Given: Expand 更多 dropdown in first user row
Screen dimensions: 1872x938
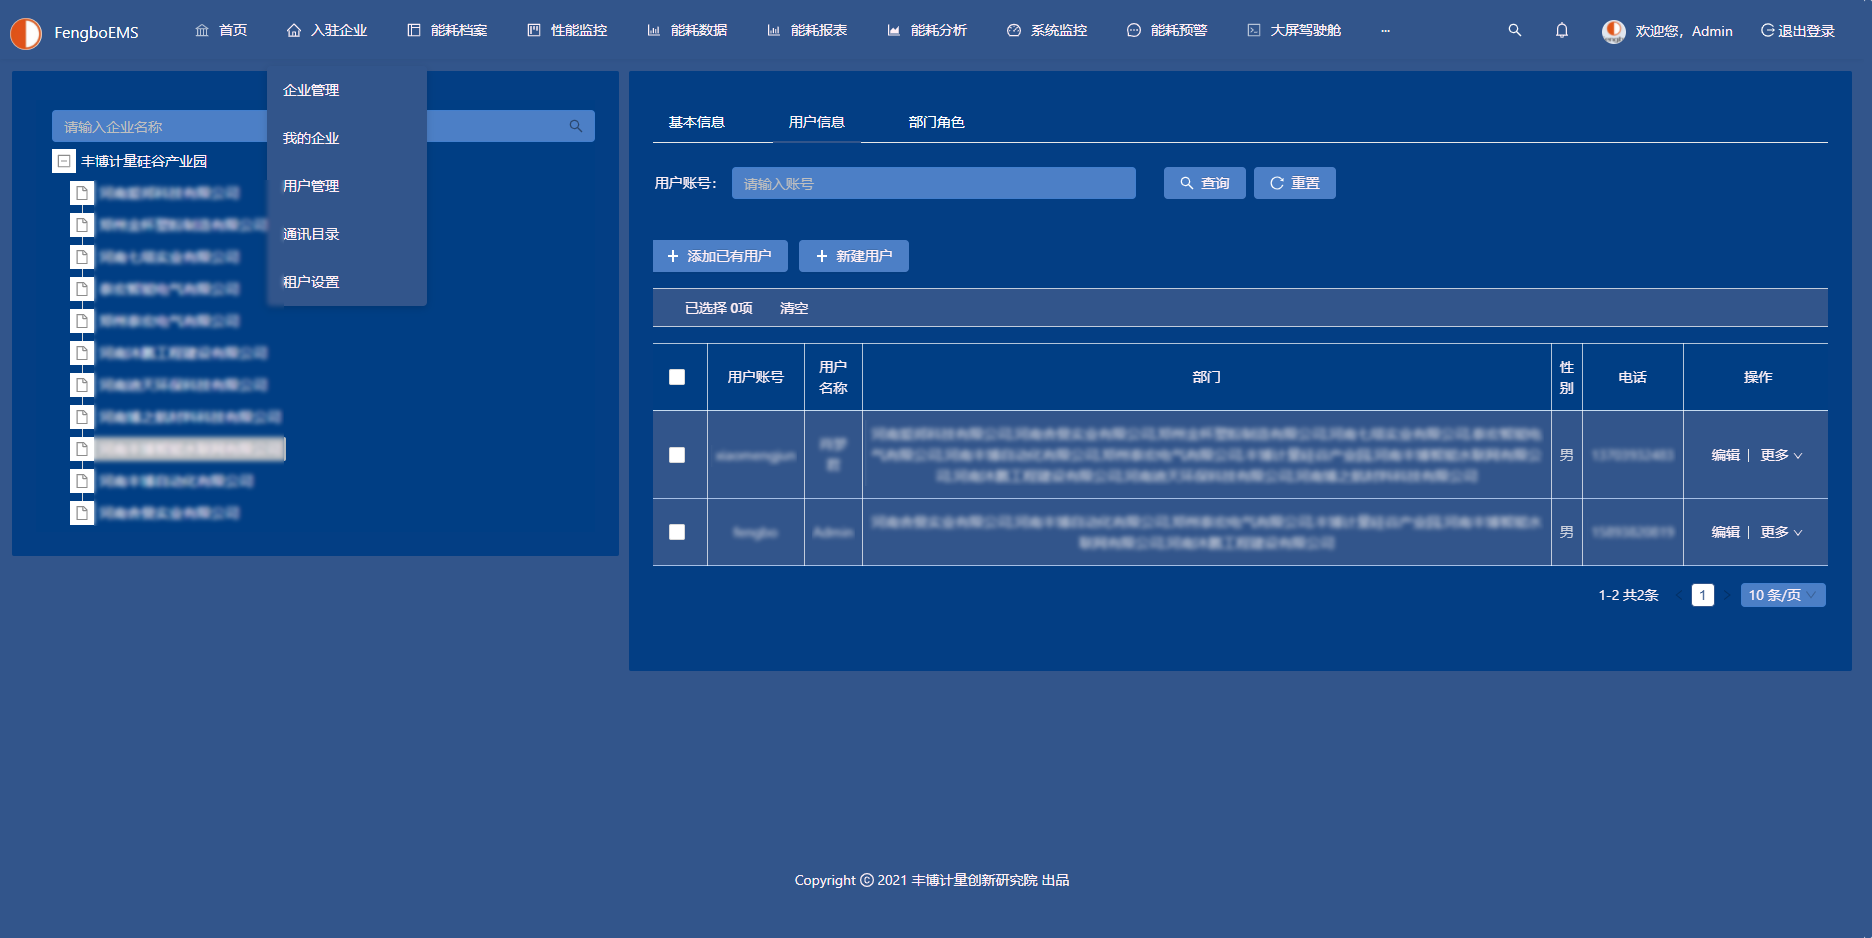Looking at the screenshot, I should (x=1781, y=455).
